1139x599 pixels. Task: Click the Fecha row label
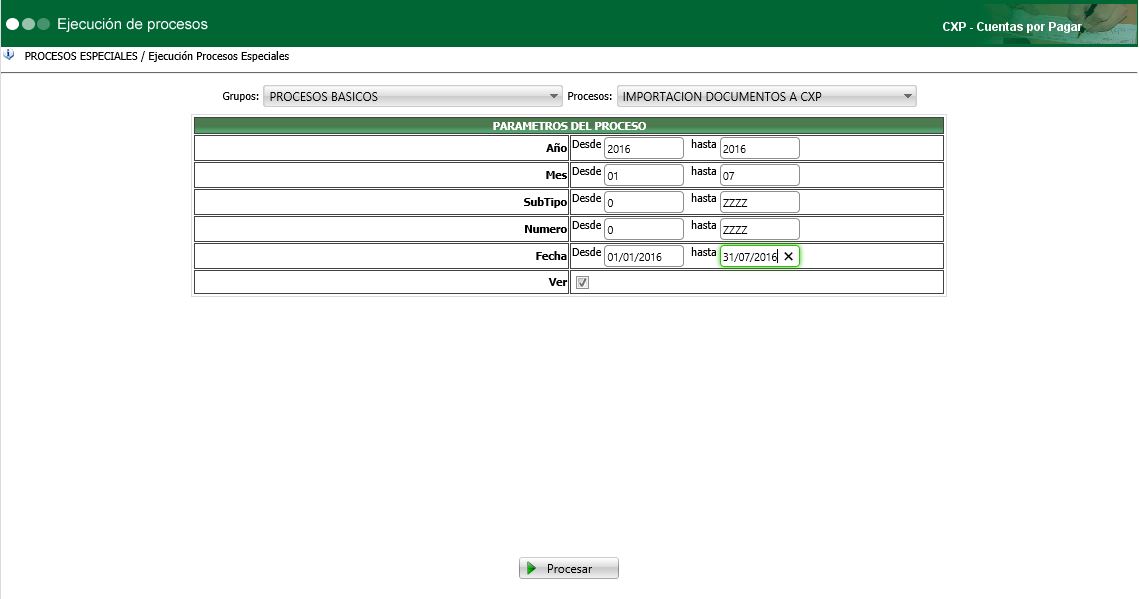[x=551, y=256]
